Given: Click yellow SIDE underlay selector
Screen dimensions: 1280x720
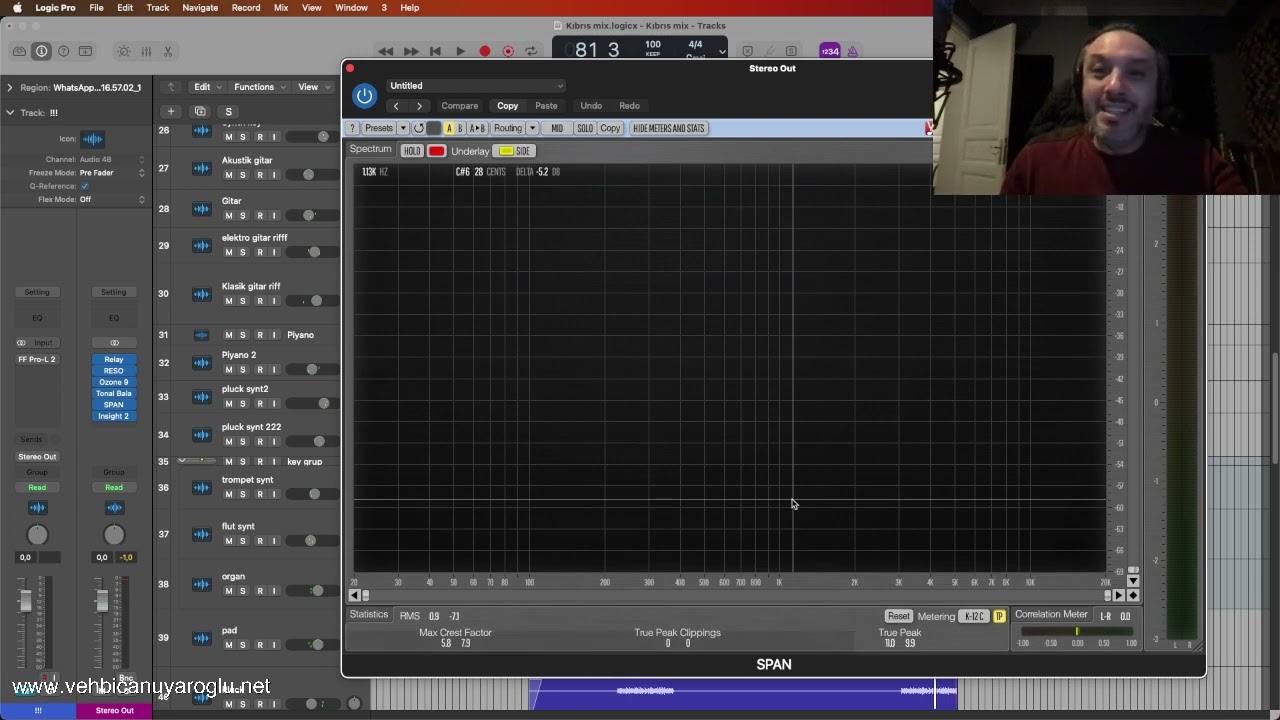Looking at the screenshot, I should 515,151.
